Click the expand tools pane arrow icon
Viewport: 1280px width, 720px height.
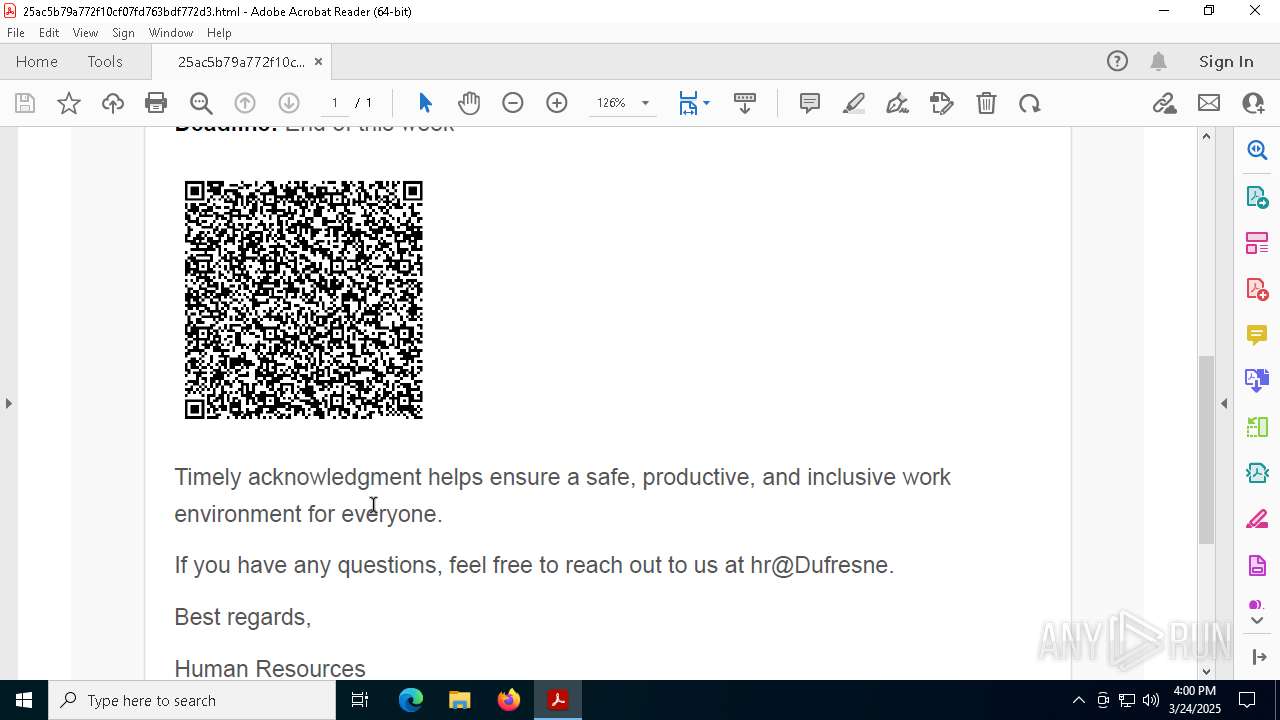1258,656
